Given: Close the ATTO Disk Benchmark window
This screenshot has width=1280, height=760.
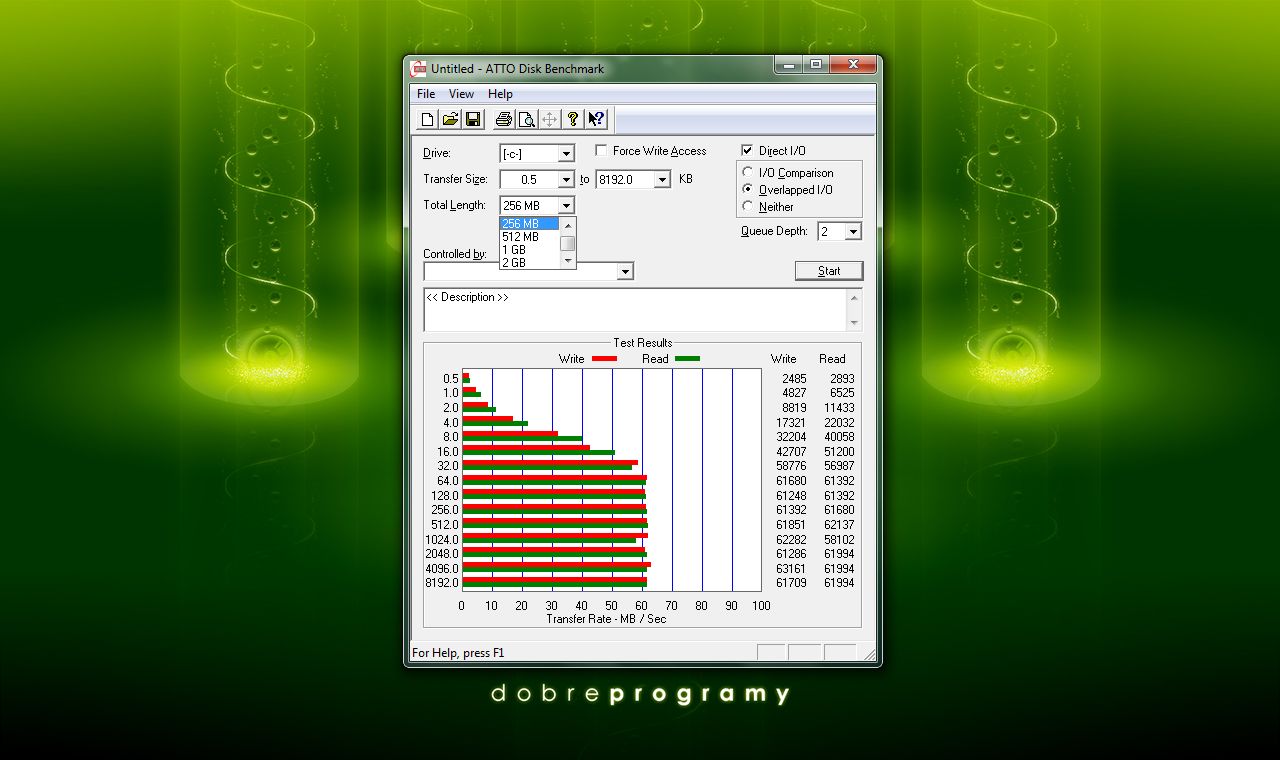Looking at the screenshot, I should [853, 65].
